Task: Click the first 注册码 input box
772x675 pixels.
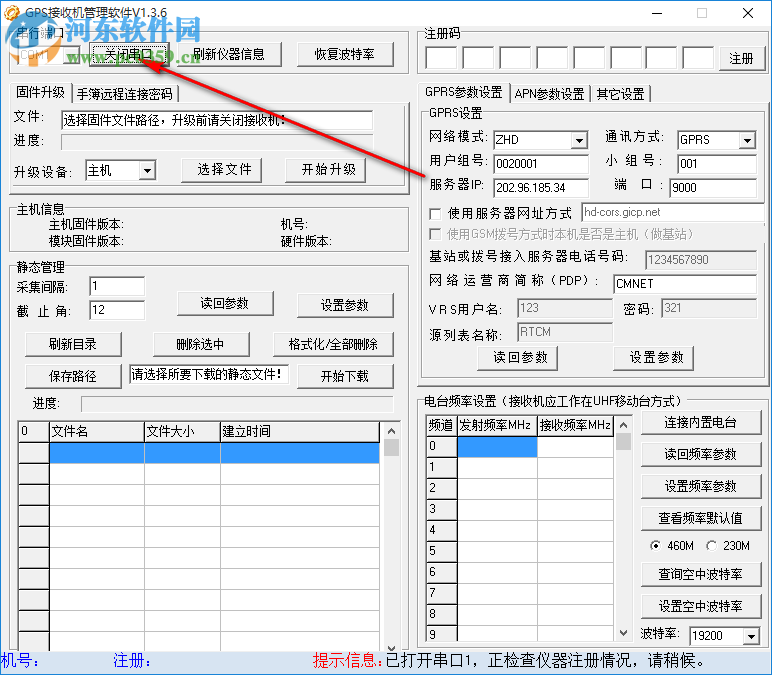Action: 441,58
